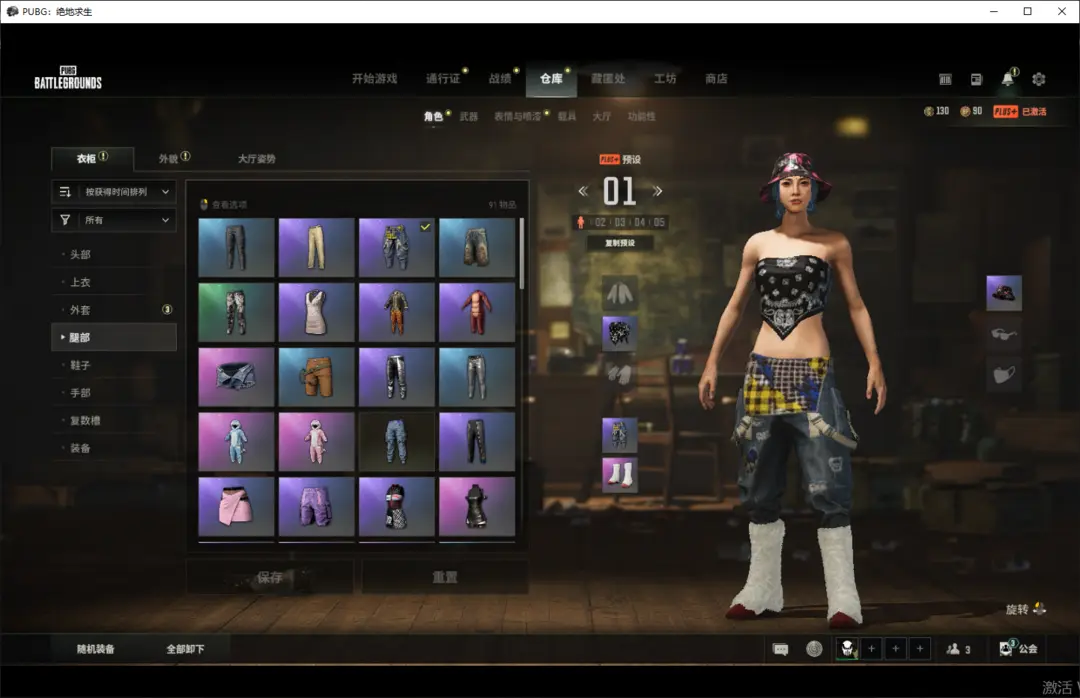Viewport: 1080px width, 698px height.
Task: Click the sort icon beside 按获得时间排列
Action: point(65,192)
